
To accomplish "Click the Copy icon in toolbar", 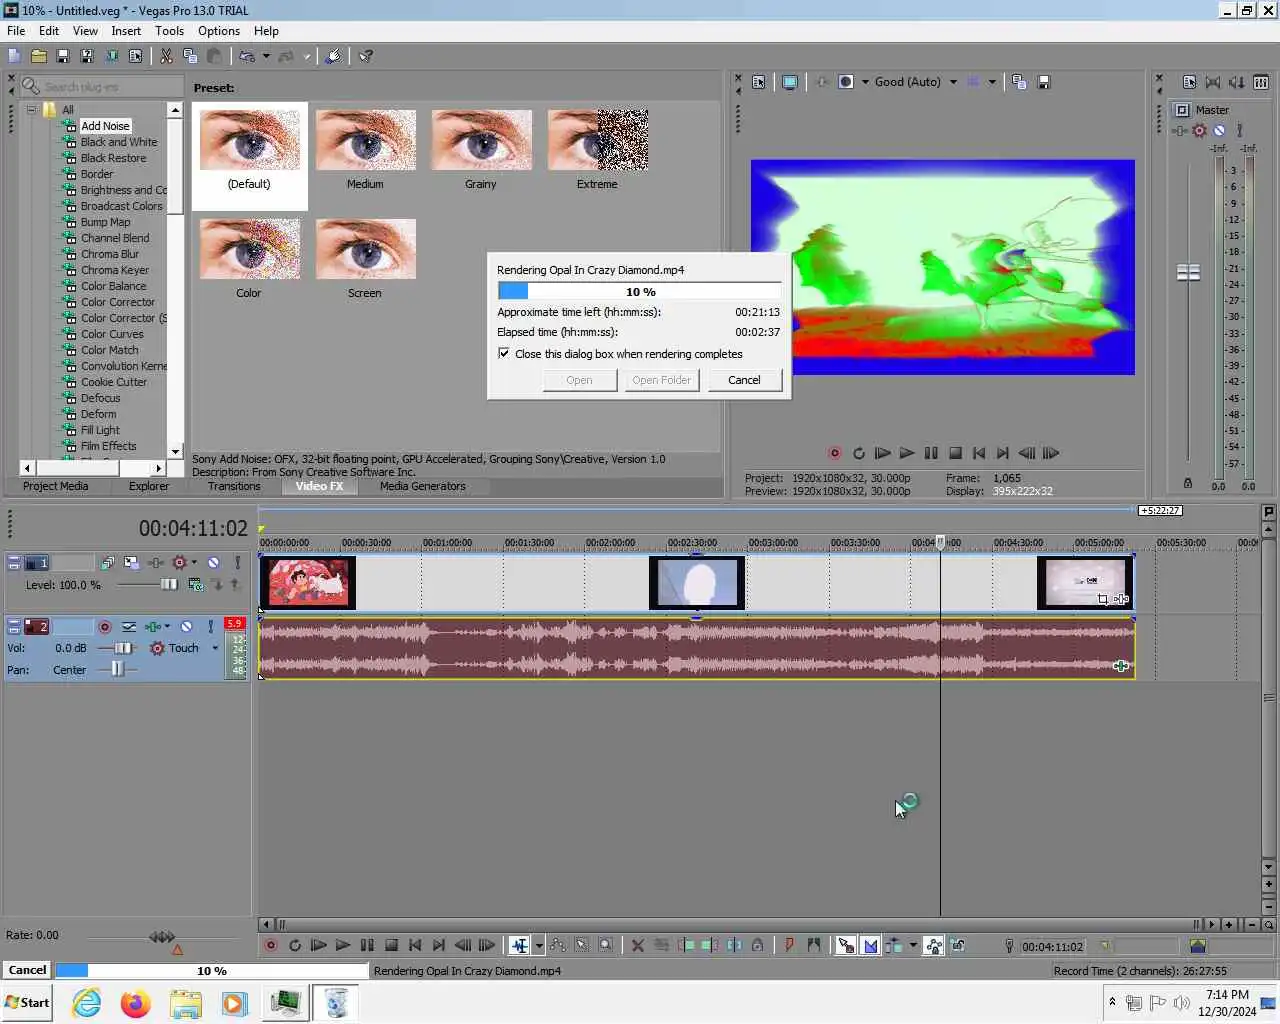I will click(x=190, y=57).
